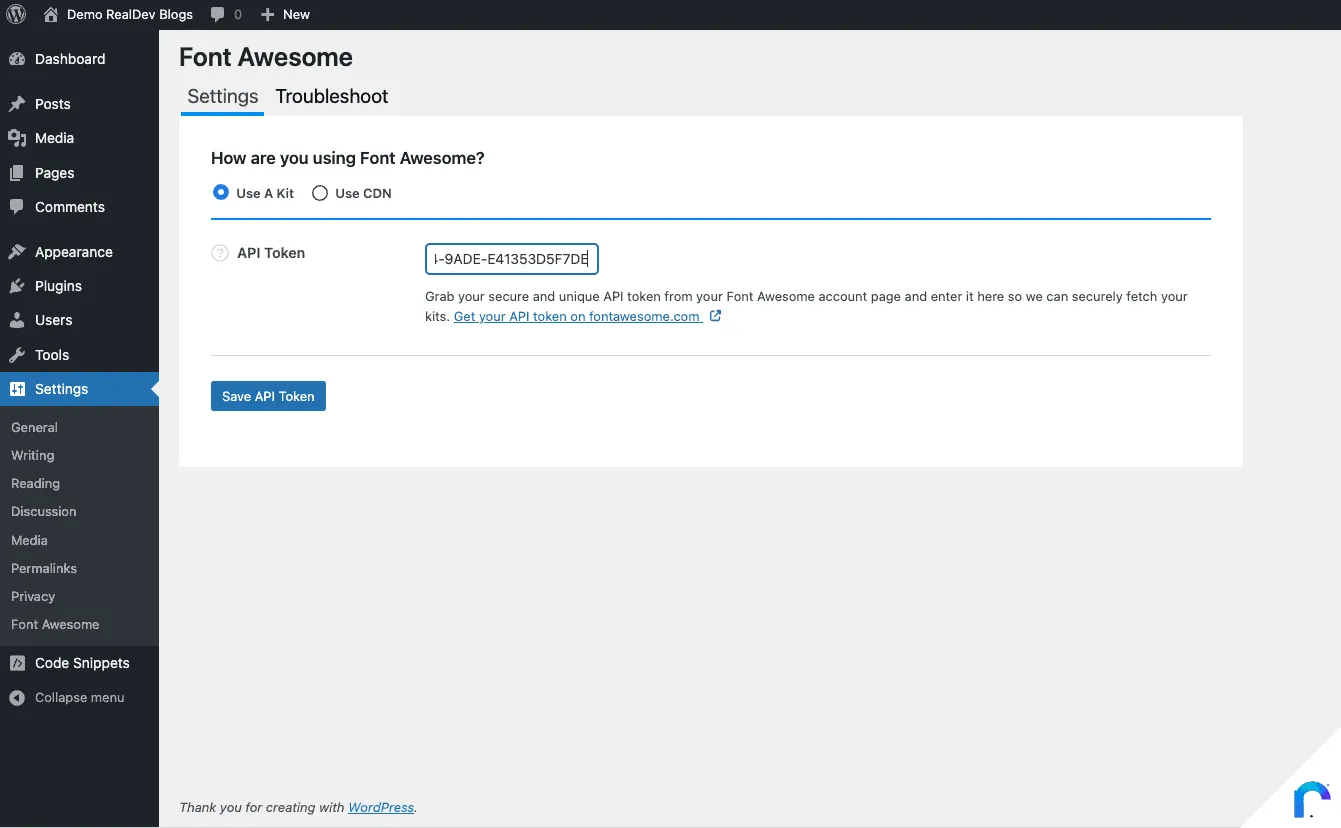Image resolution: width=1341 pixels, height=828 pixels.
Task: Open Permalinks settings submenu
Action: (44, 568)
